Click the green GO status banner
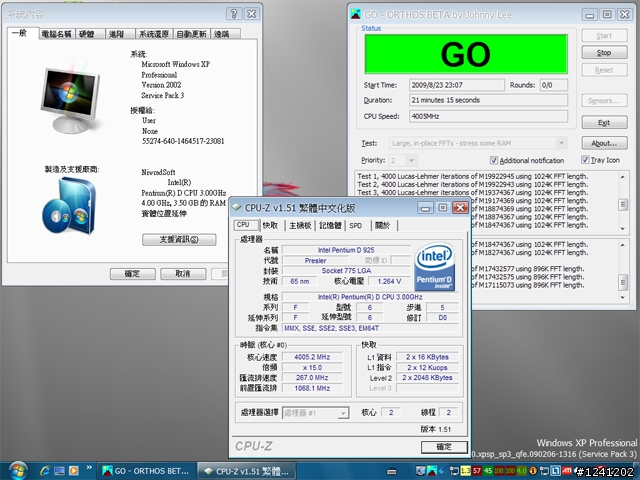 click(466, 54)
